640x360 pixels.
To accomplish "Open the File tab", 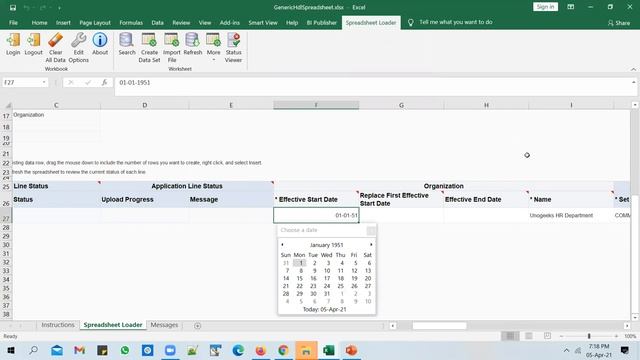I will pyautogui.click(x=13, y=22).
